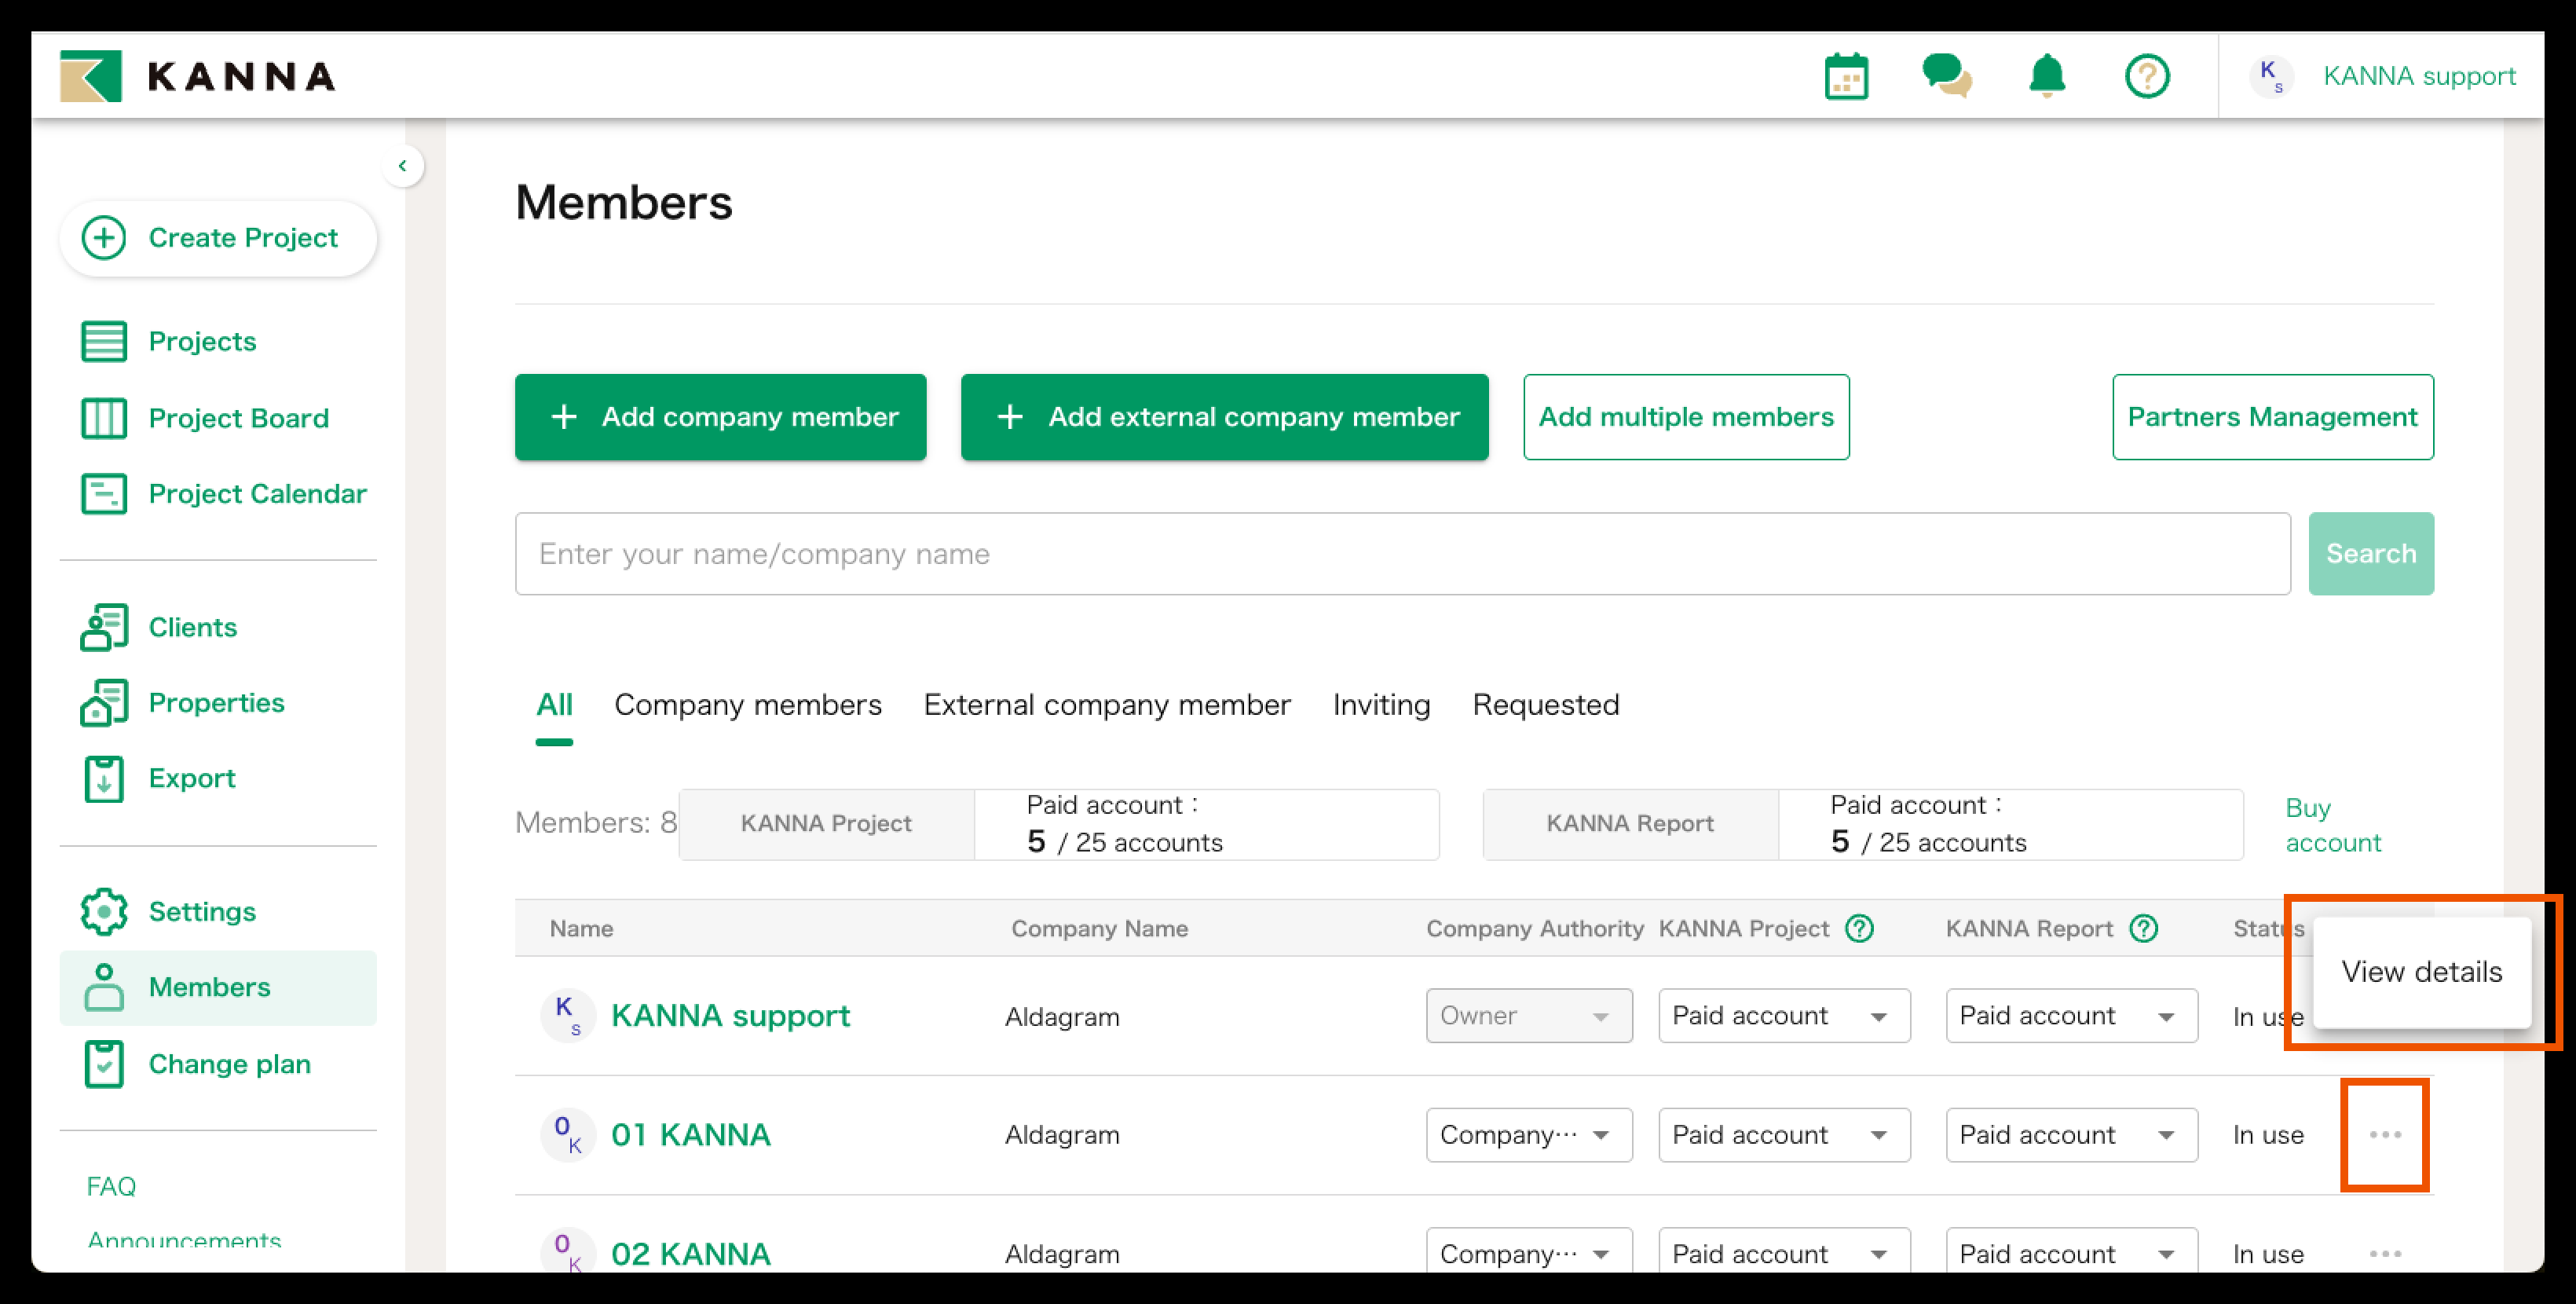This screenshot has width=2576, height=1304.
Task: Open KANNA support's KANNA Project account dropdown
Action: point(1783,1015)
